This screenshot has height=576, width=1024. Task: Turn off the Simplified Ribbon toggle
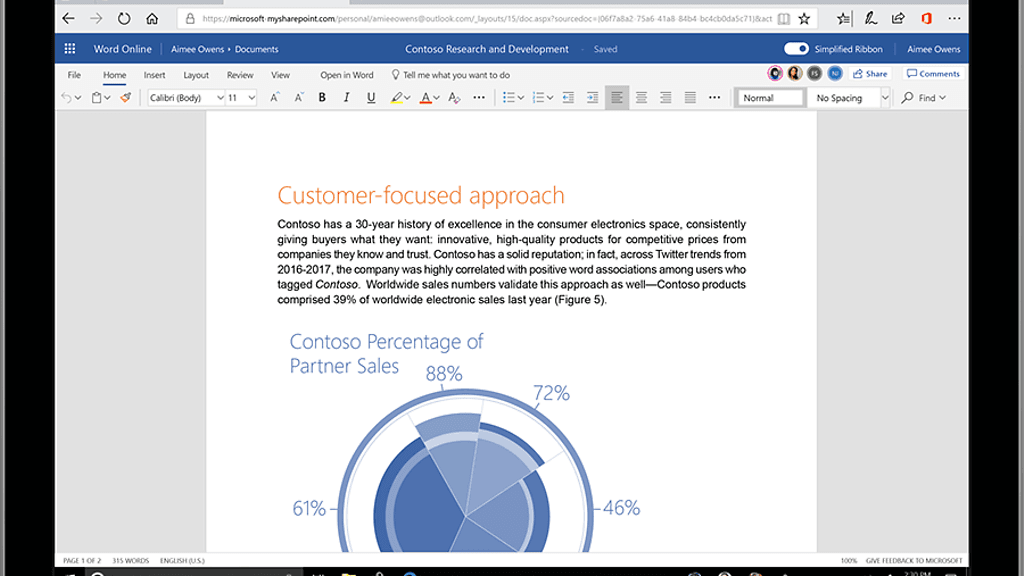(x=796, y=49)
